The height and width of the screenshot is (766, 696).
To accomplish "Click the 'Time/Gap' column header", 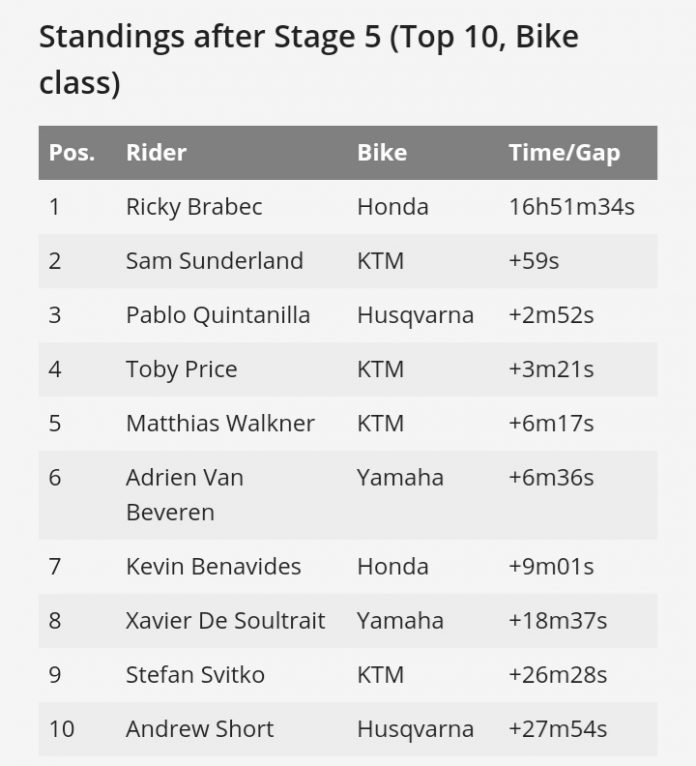I will point(564,153).
